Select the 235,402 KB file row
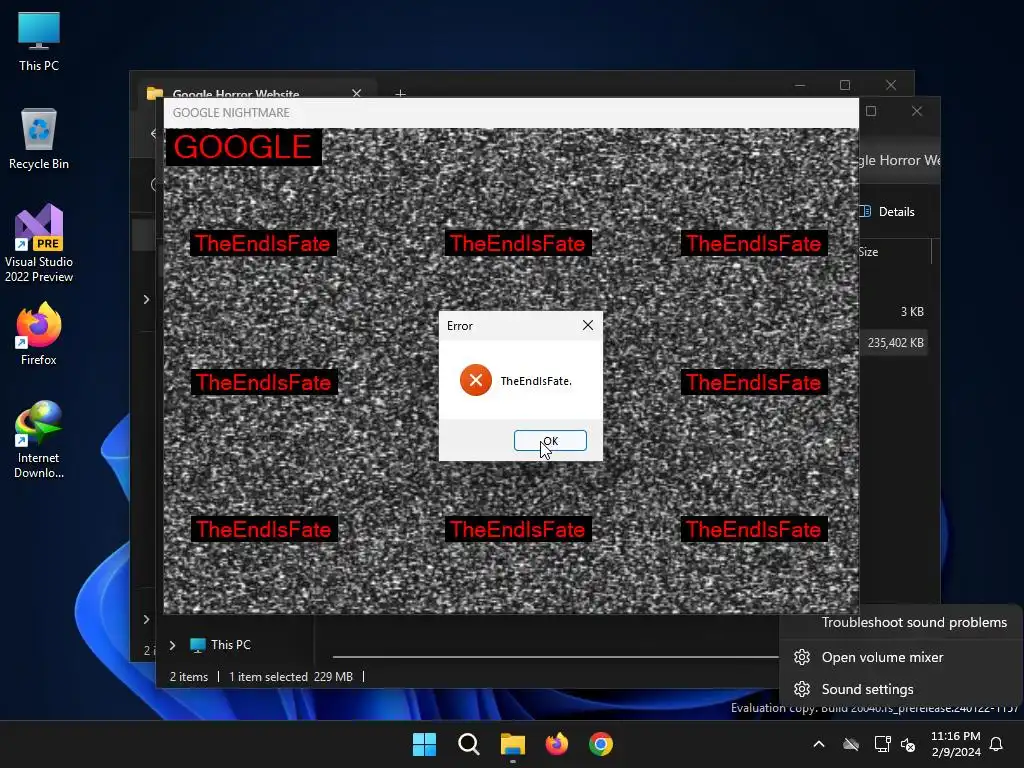 tap(893, 342)
